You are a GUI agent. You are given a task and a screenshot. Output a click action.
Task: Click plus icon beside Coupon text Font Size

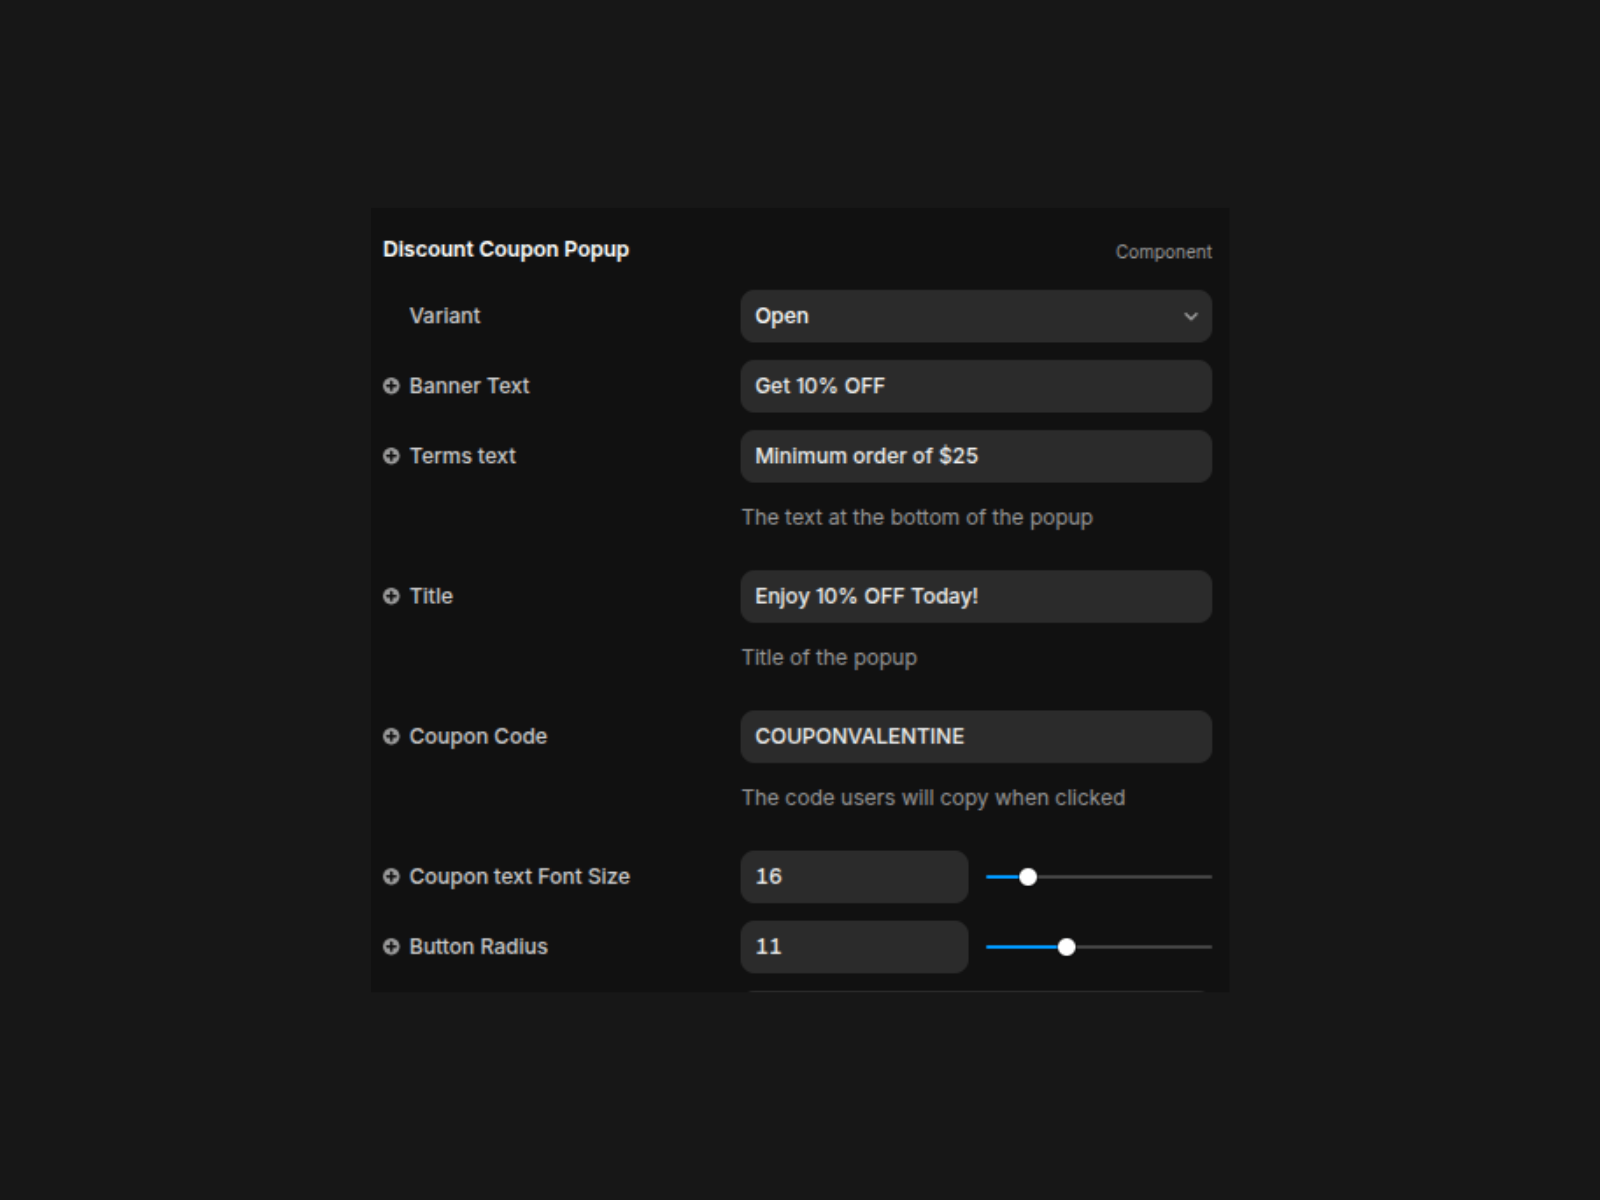click(x=391, y=876)
